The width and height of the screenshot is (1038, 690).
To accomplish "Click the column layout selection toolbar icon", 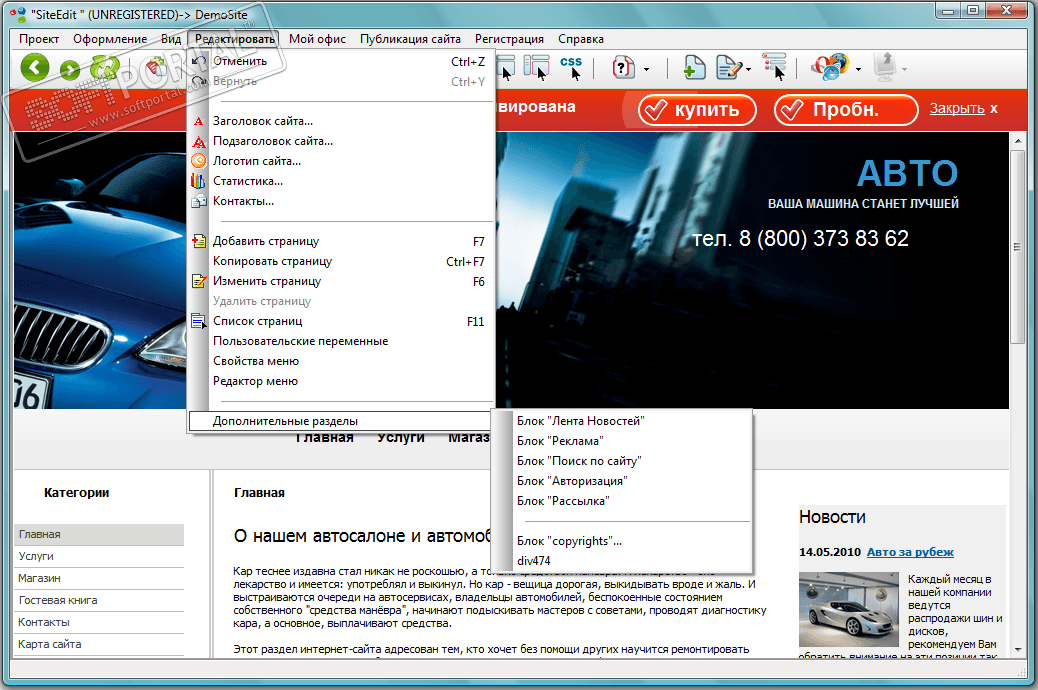I will [537, 68].
